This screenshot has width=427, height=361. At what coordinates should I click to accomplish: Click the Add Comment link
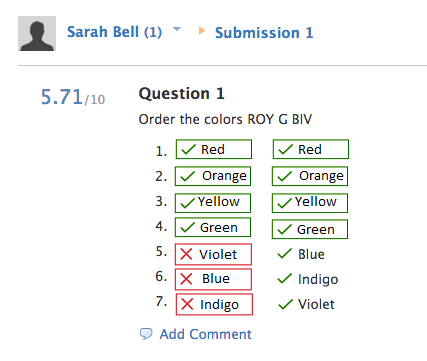click(x=206, y=334)
